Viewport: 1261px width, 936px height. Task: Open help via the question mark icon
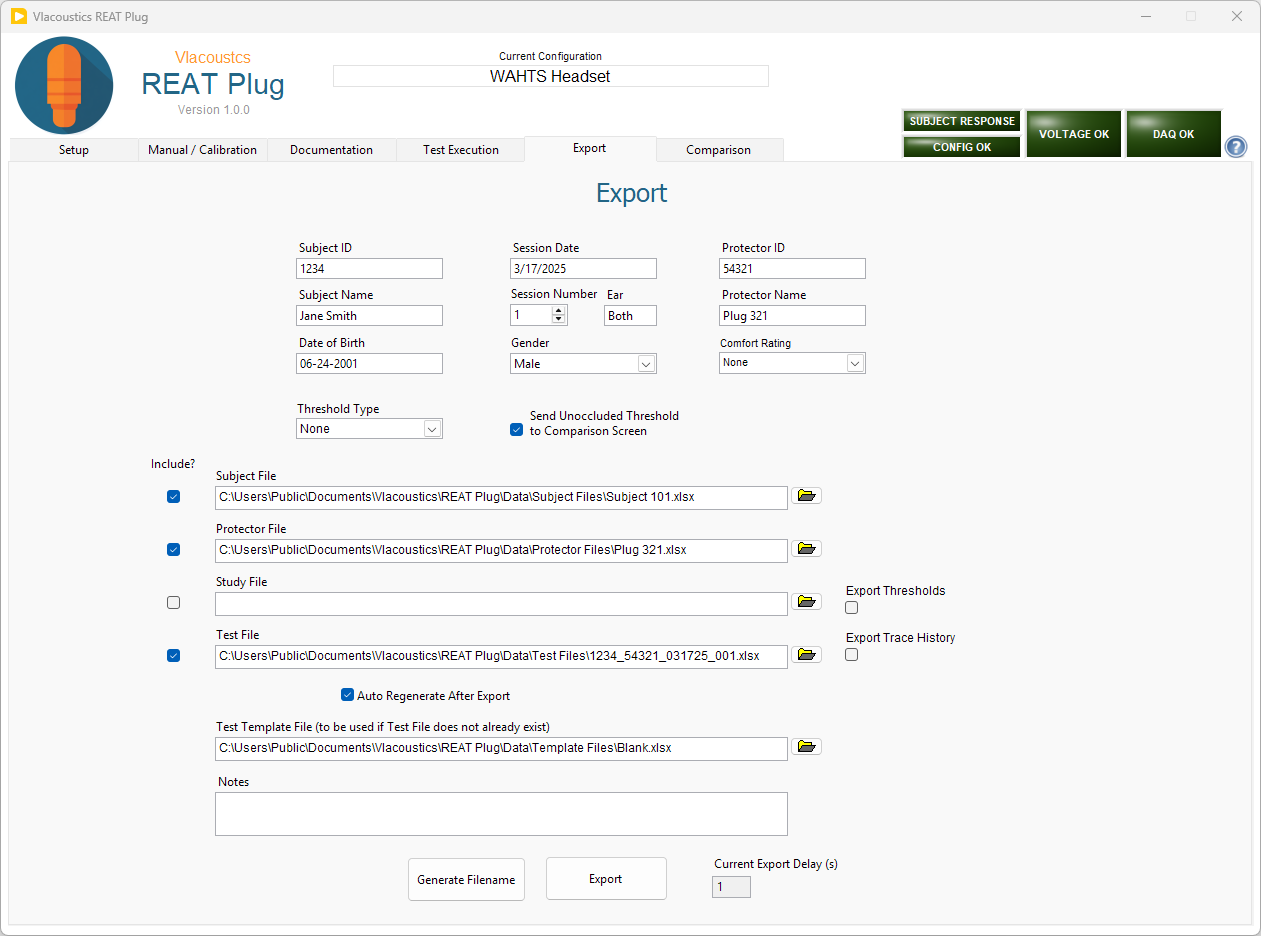pos(1236,146)
